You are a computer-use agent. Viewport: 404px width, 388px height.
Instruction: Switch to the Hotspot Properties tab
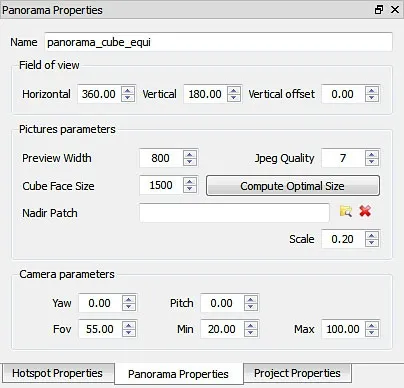(58, 373)
